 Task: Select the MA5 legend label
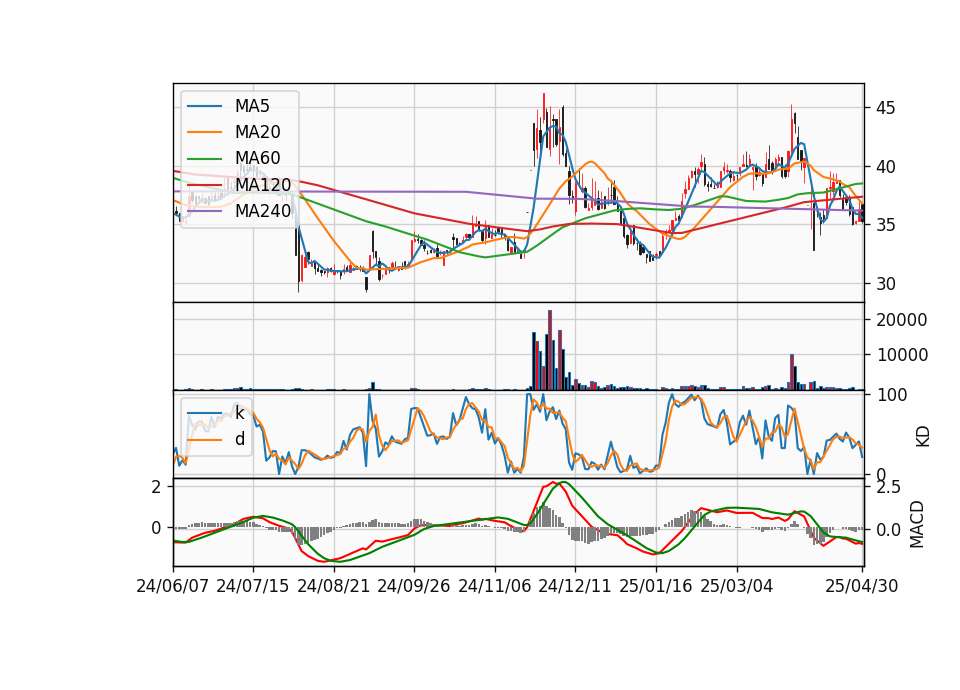(252, 106)
